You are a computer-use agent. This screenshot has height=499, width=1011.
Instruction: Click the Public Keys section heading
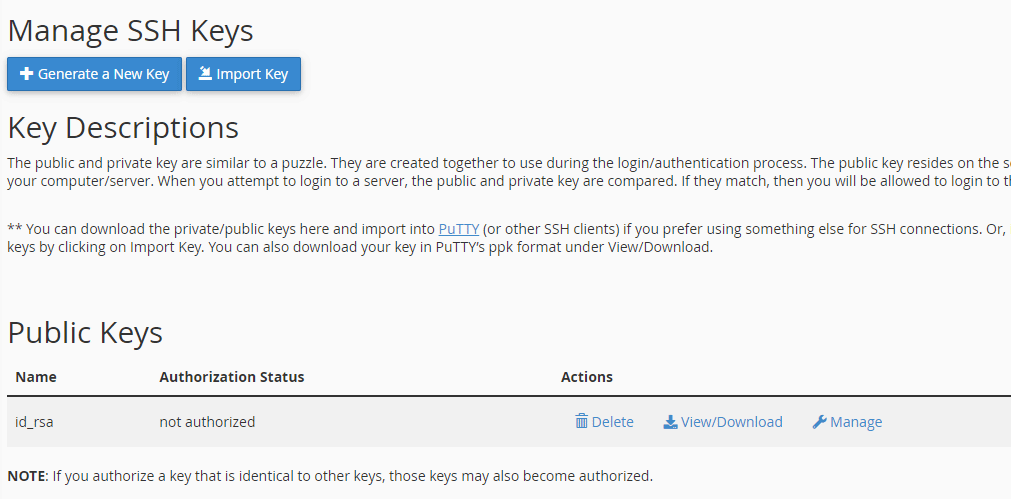(x=85, y=333)
